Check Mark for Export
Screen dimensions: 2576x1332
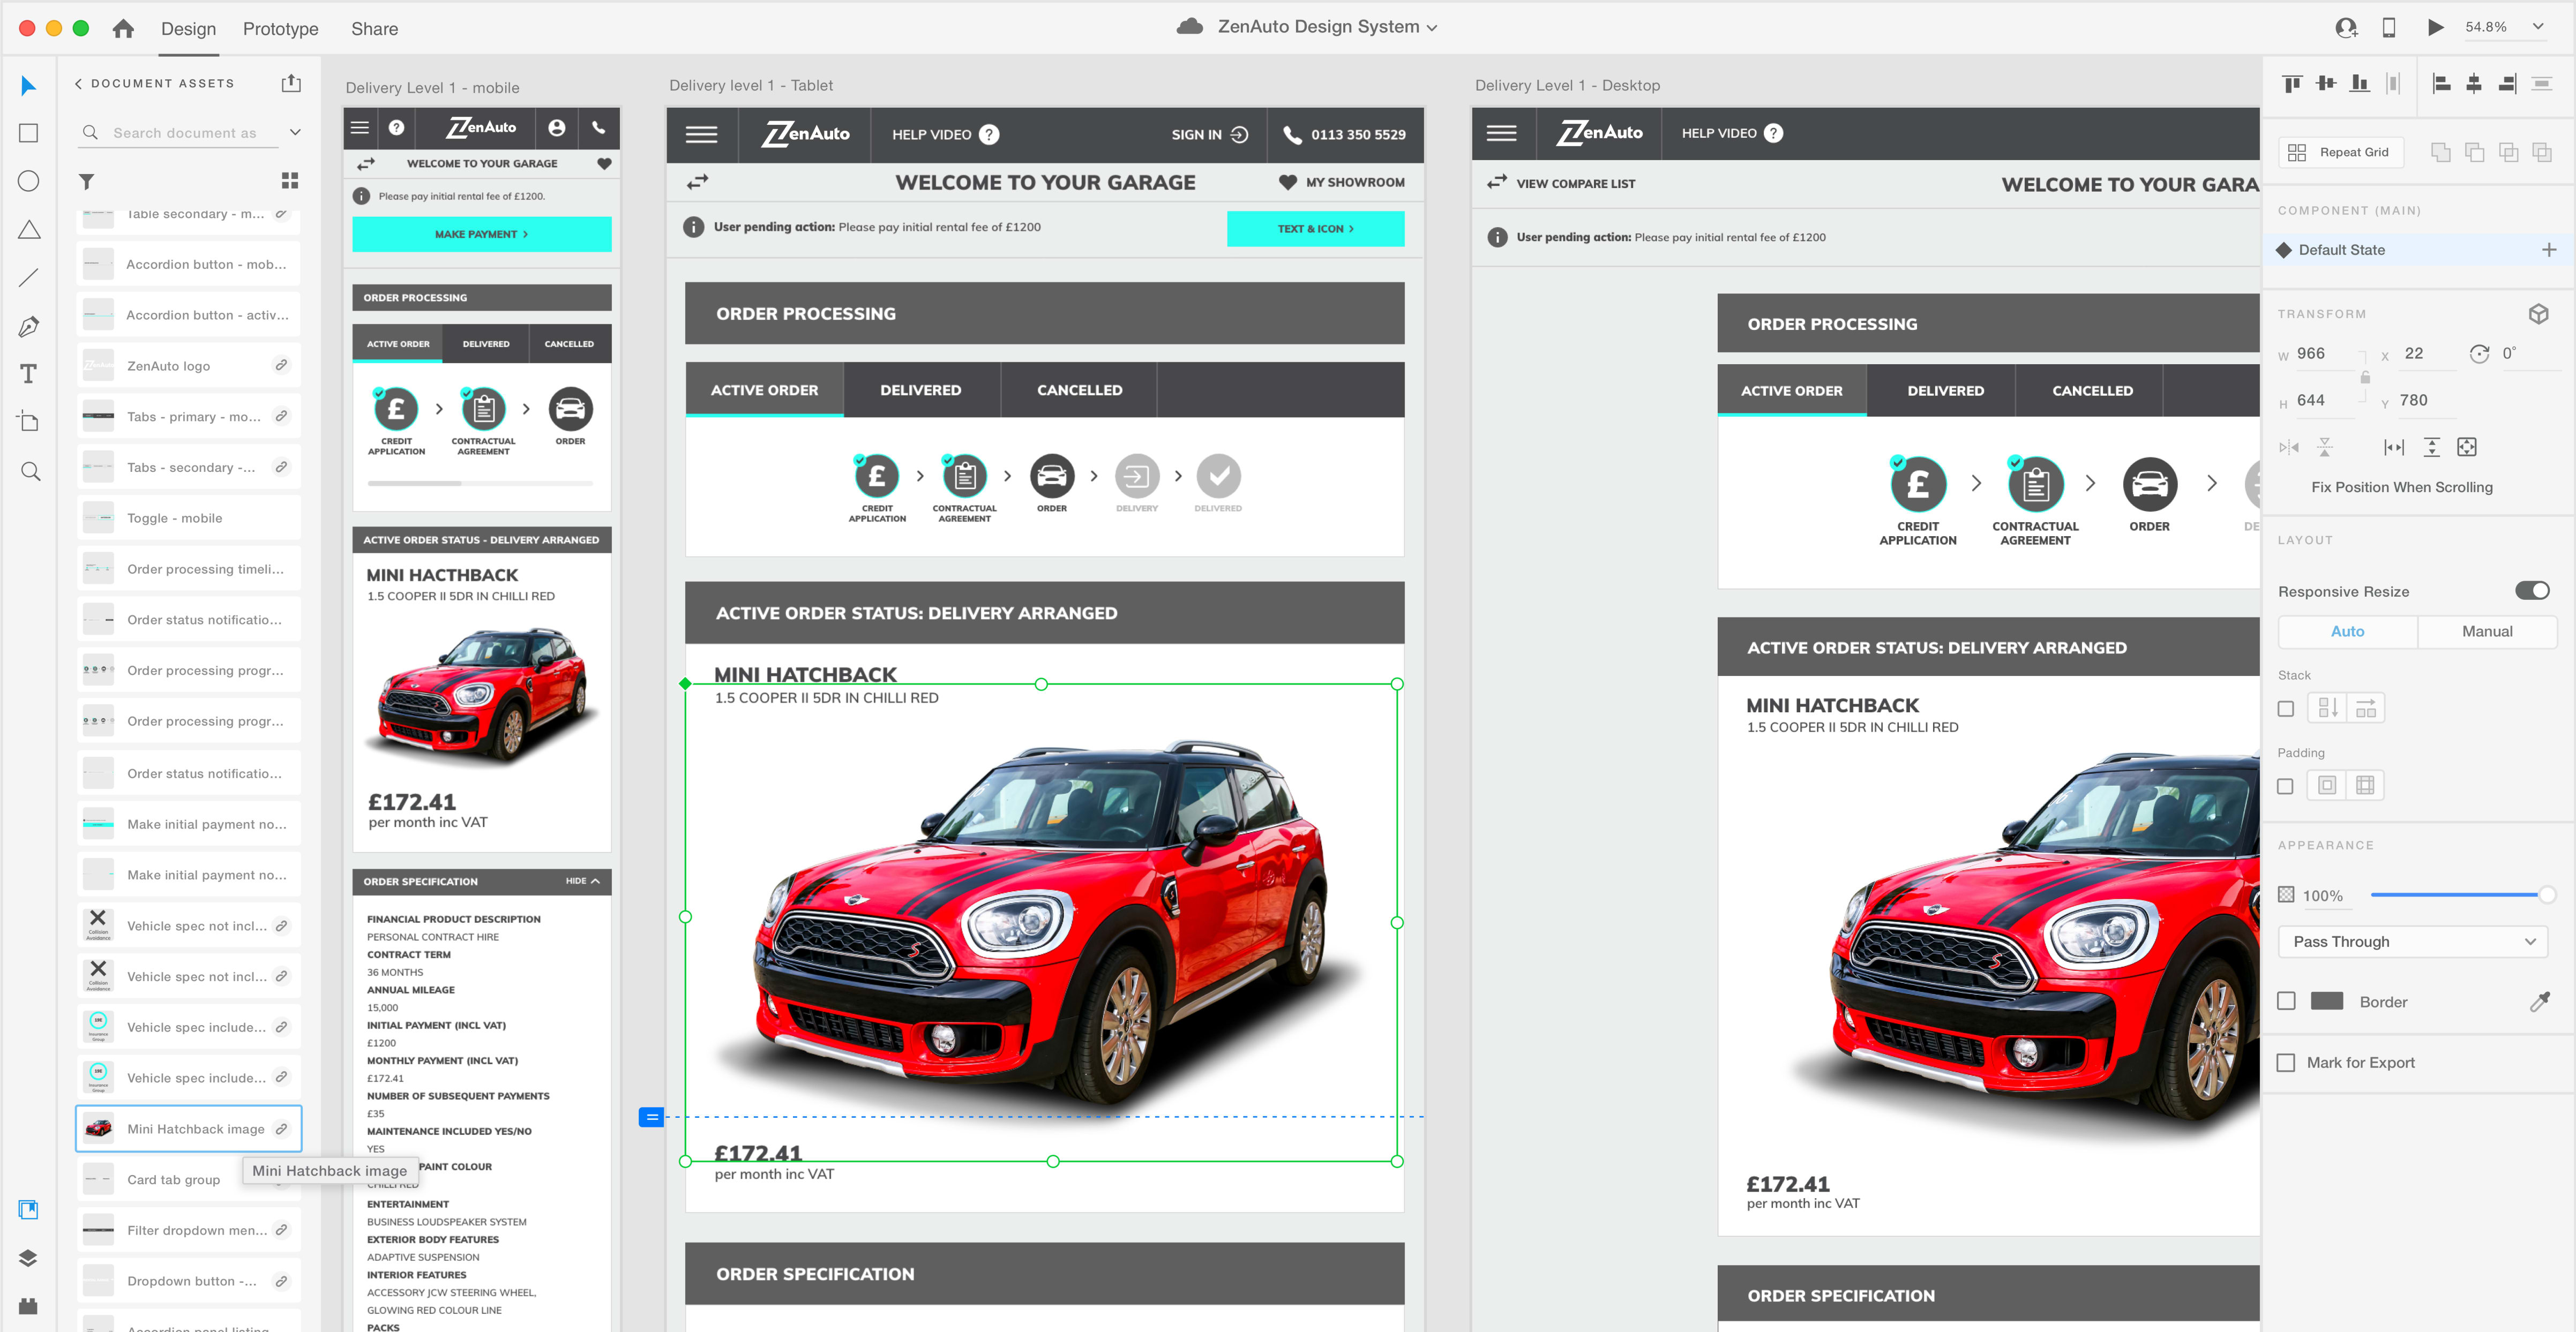pyautogui.click(x=2286, y=1062)
